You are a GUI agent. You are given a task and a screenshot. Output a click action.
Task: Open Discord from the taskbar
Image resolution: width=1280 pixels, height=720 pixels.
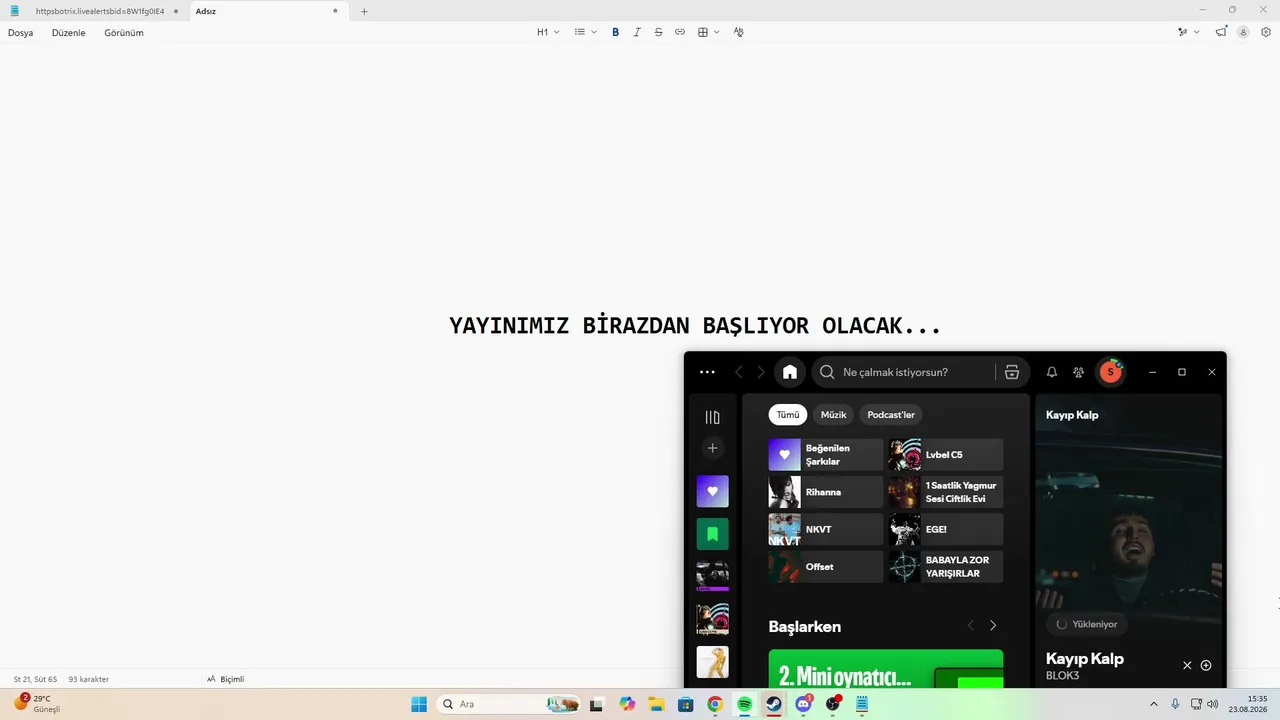pyautogui.click(x=803, y=704)
